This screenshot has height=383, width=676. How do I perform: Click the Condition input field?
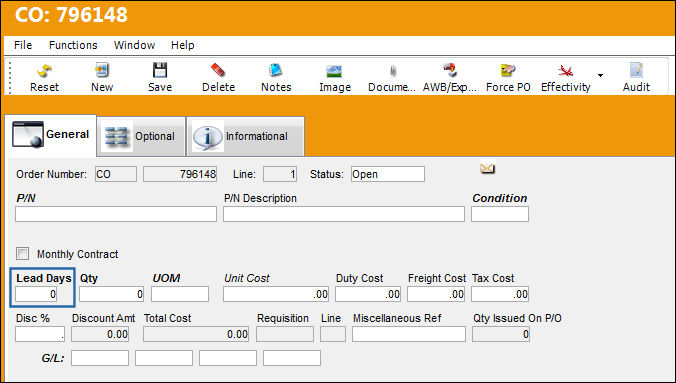(500, 214)
